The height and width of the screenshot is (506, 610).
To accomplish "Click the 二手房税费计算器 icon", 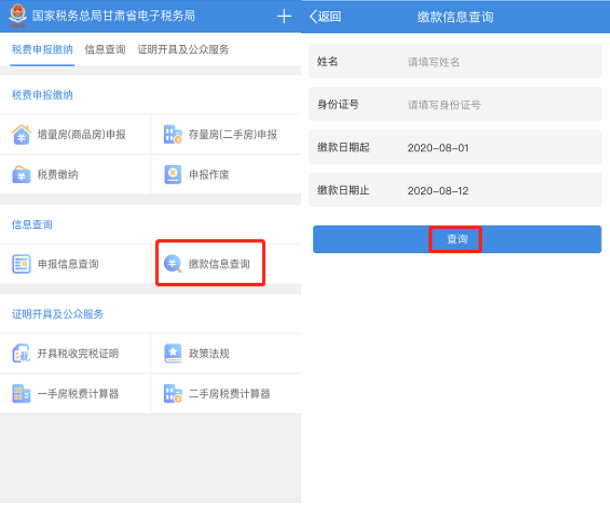I will pyautogui.click(x=173, y=394).
